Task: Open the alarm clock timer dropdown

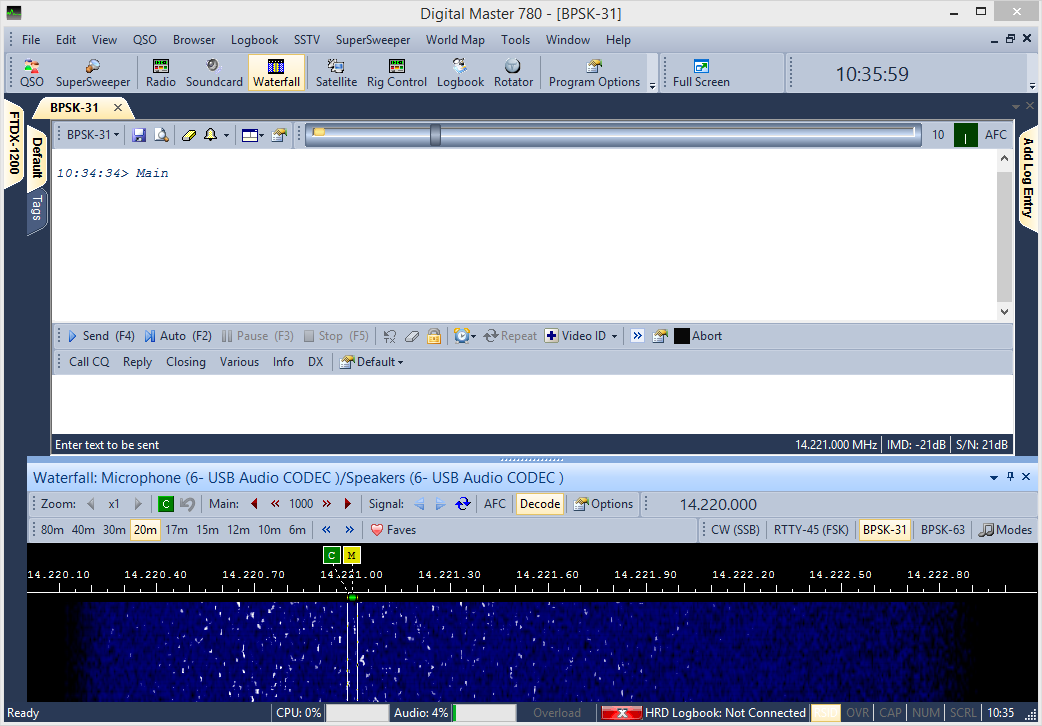Action: pos(465,336)
